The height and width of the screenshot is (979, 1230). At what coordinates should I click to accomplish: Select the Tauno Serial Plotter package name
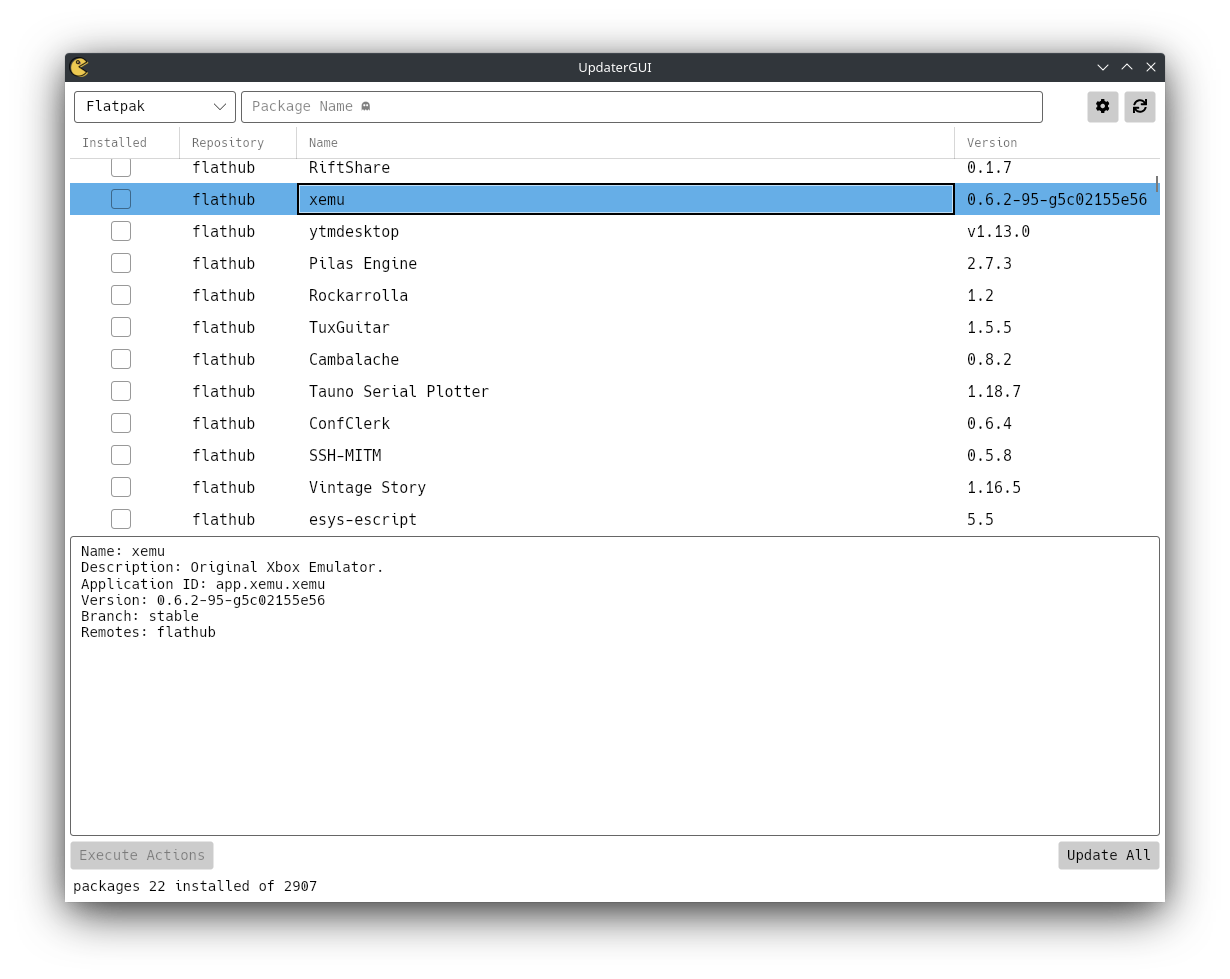pos(399,391)
